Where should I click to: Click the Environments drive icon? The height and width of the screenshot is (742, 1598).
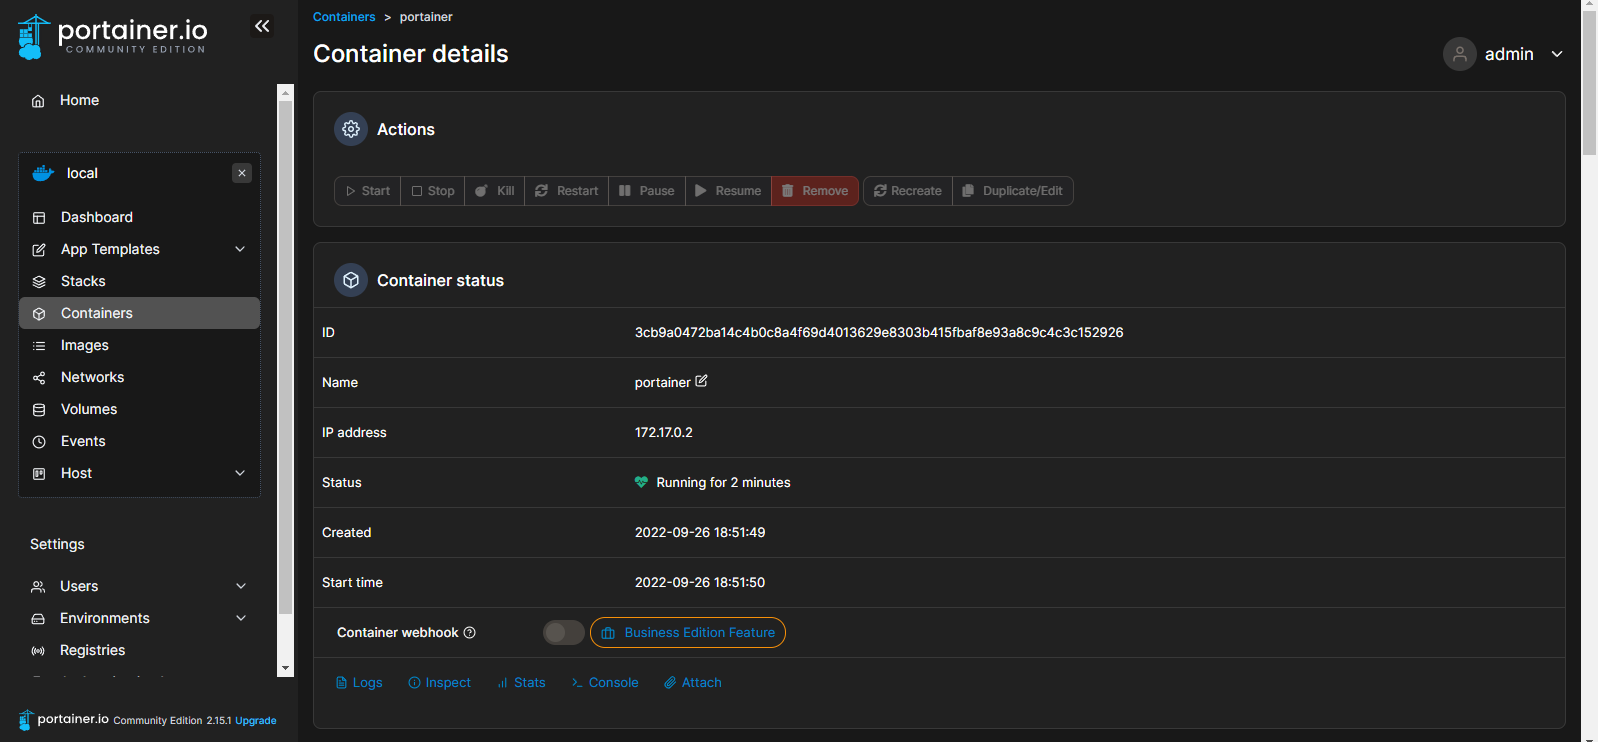[38, 619]
